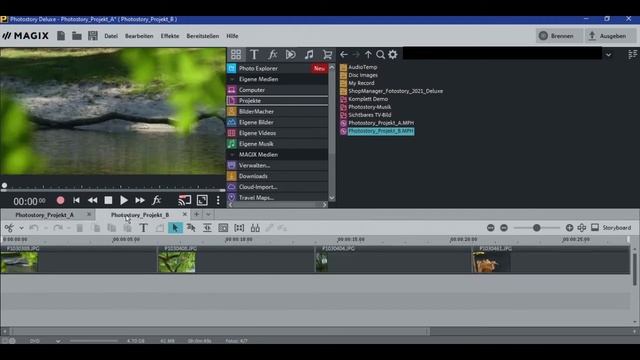Collapse the MAGIX Medien section

[232, 155]
